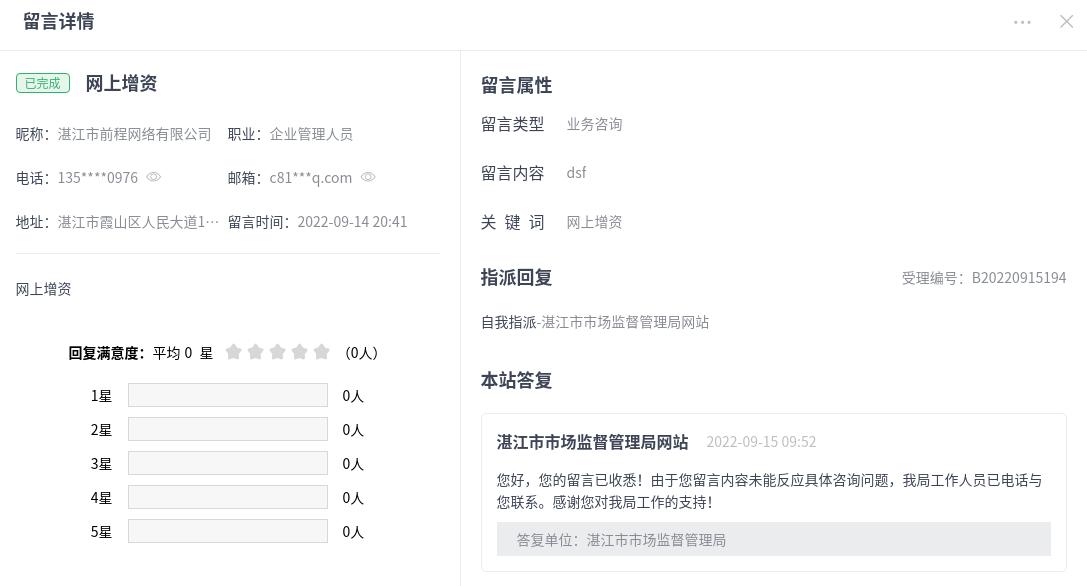Click the 已完成 status tag
1087x586 pixels.
click(43, 83)
